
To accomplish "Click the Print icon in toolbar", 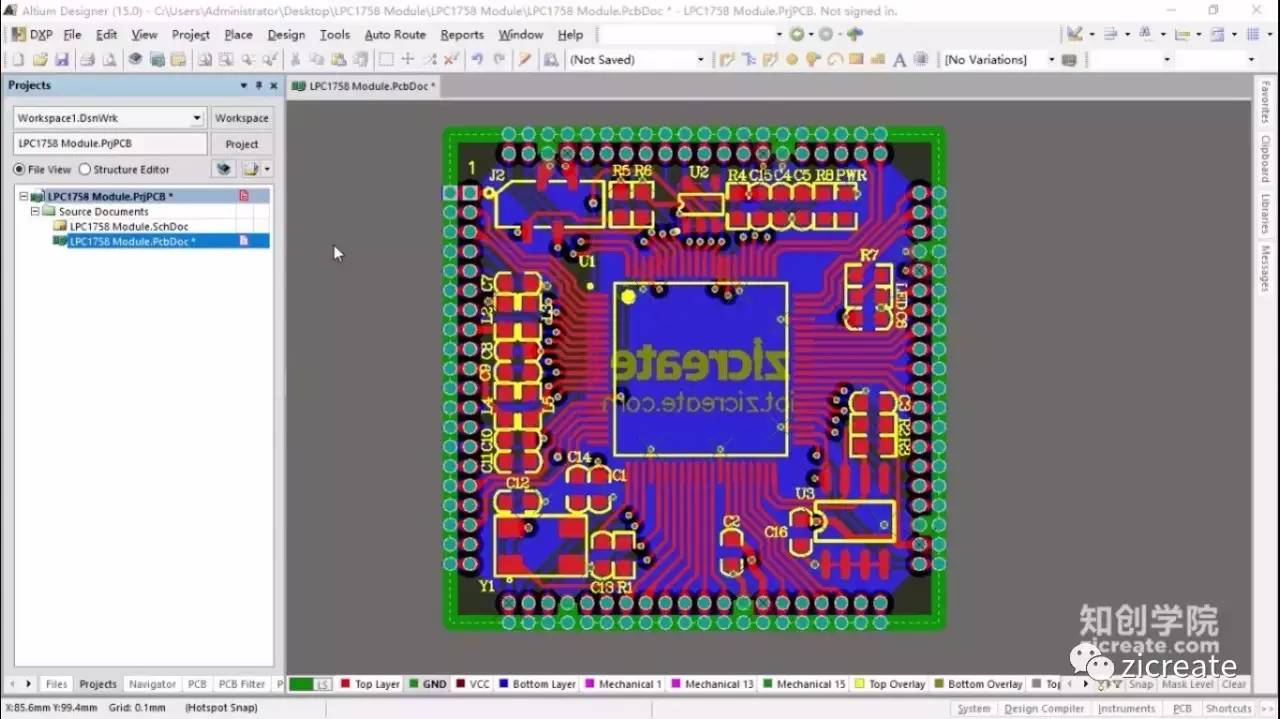I will 88,60.
